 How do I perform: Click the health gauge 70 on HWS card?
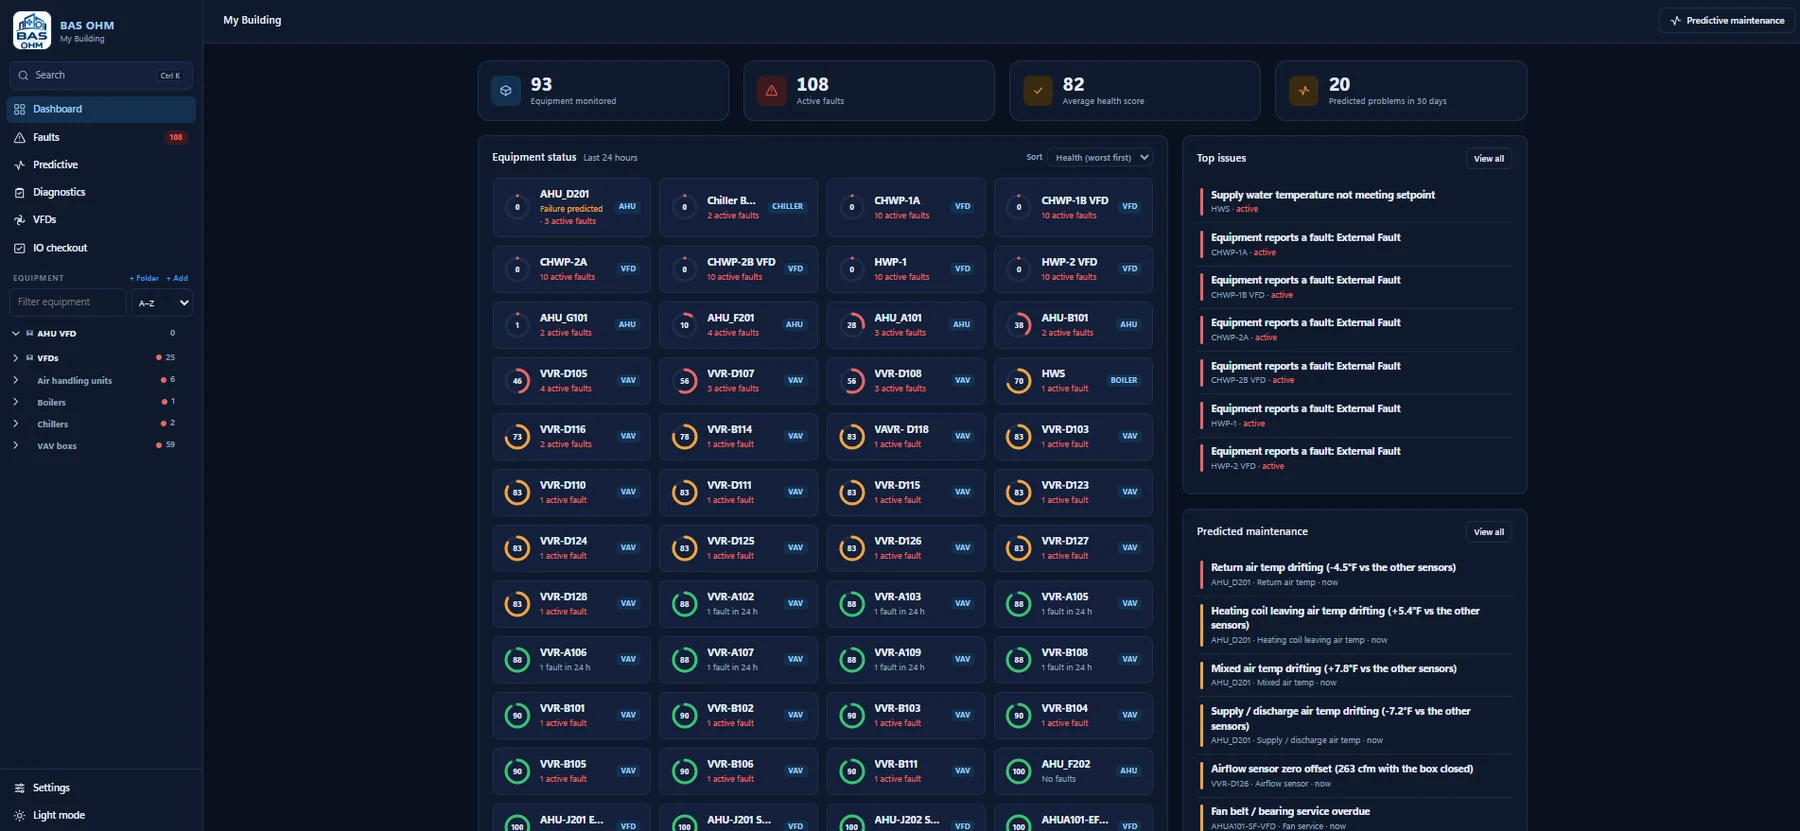tap(1019, 381)
